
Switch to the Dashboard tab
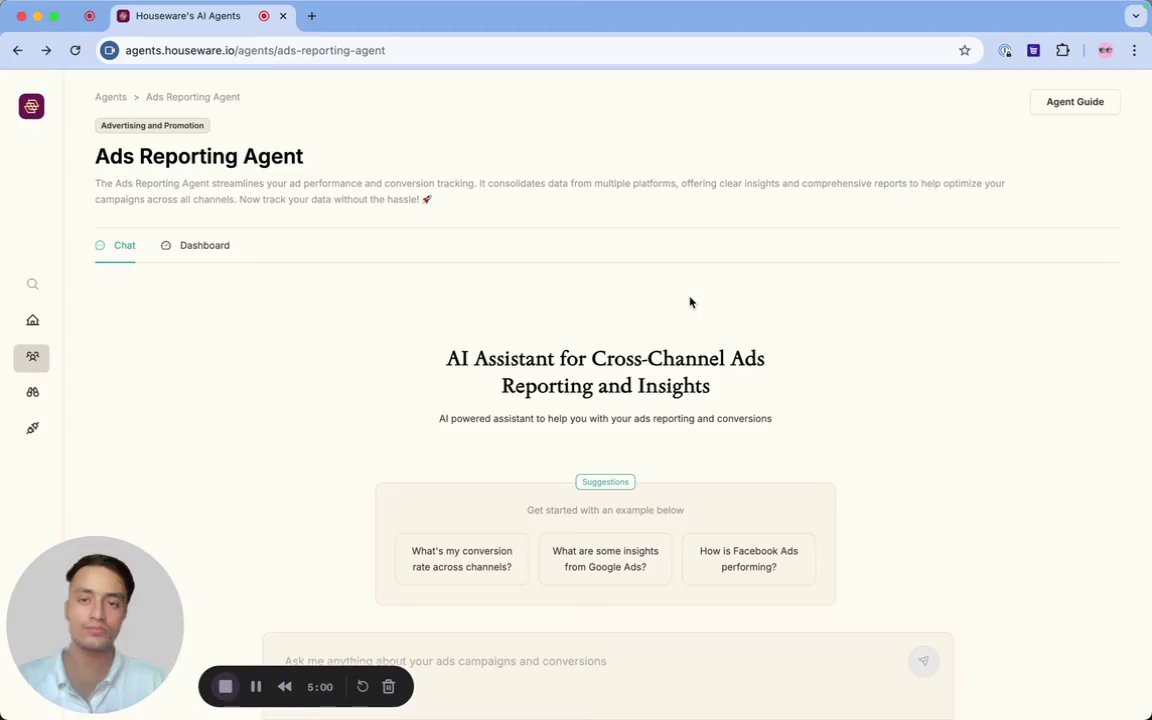click(195, 245)
